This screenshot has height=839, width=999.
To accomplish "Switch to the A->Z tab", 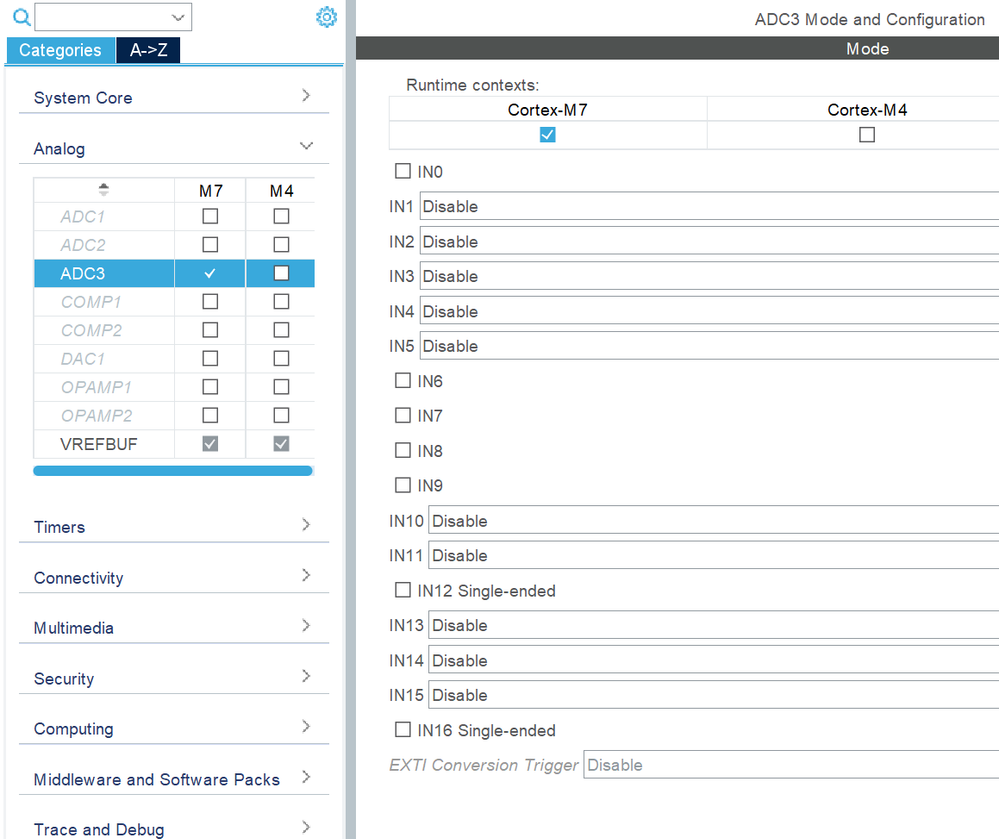I will pyautogui.click(x=148, y=50).
